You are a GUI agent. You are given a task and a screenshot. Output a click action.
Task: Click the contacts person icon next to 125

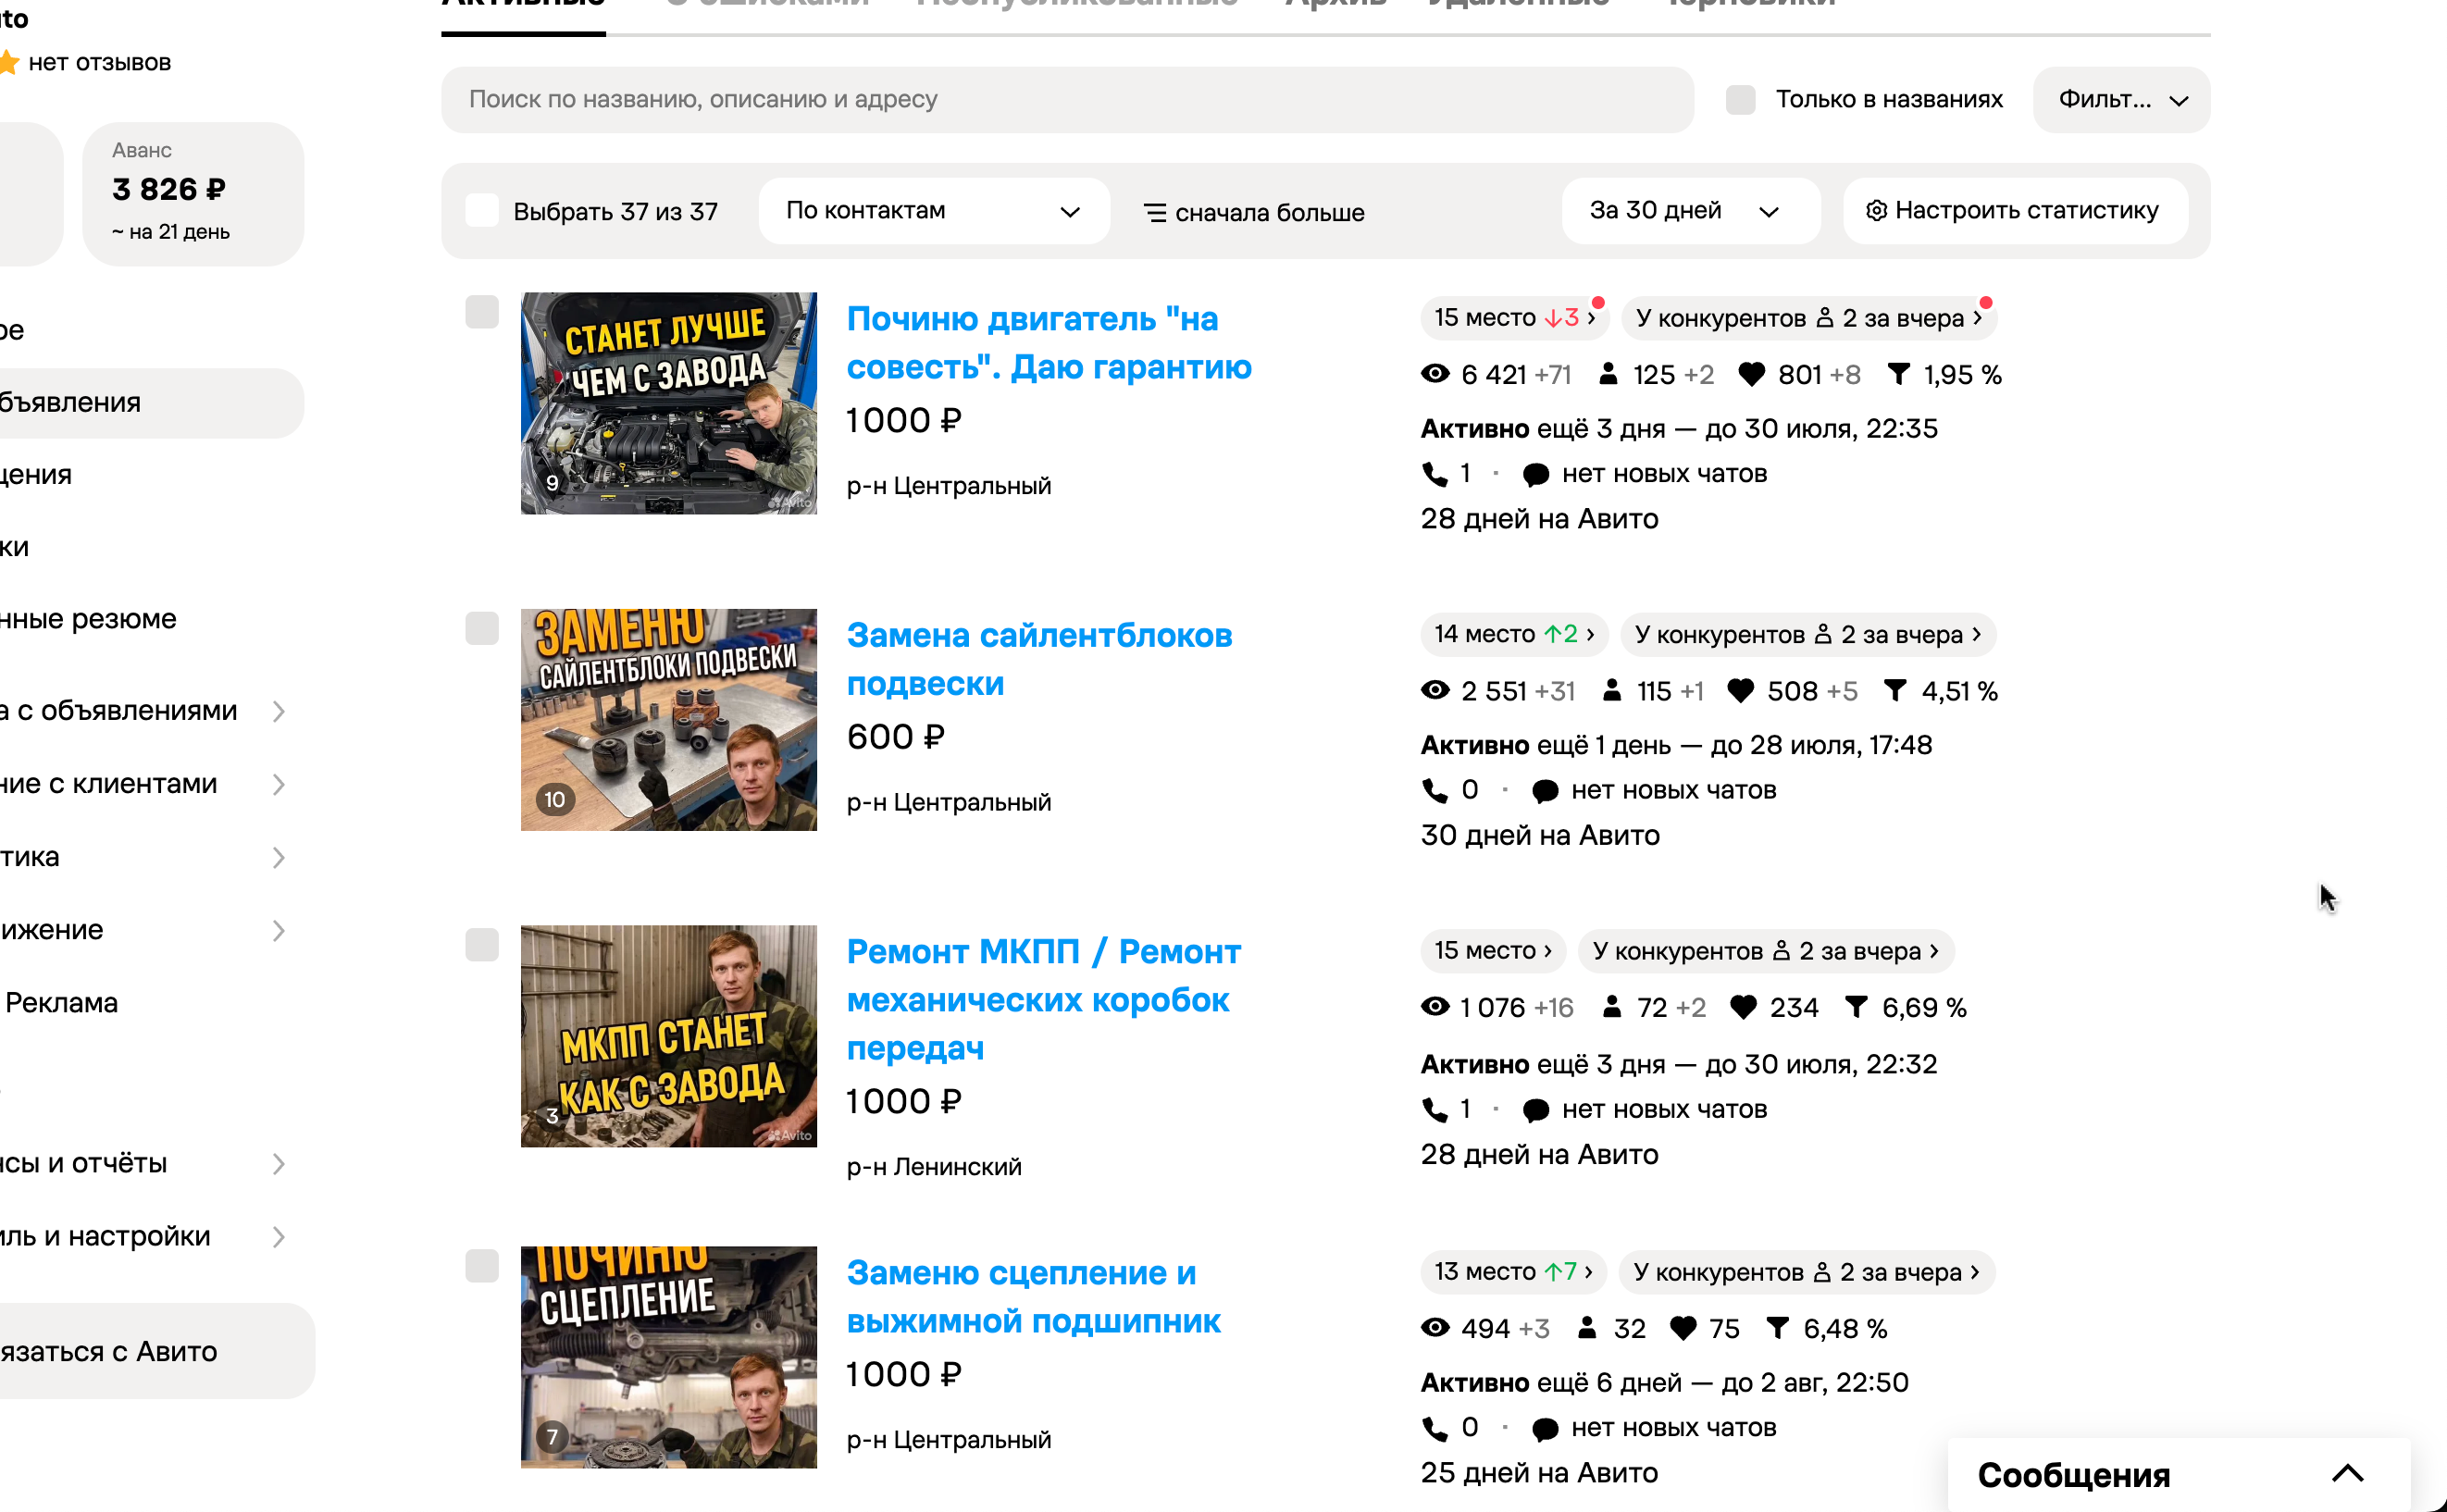(x=1608, y=374)
